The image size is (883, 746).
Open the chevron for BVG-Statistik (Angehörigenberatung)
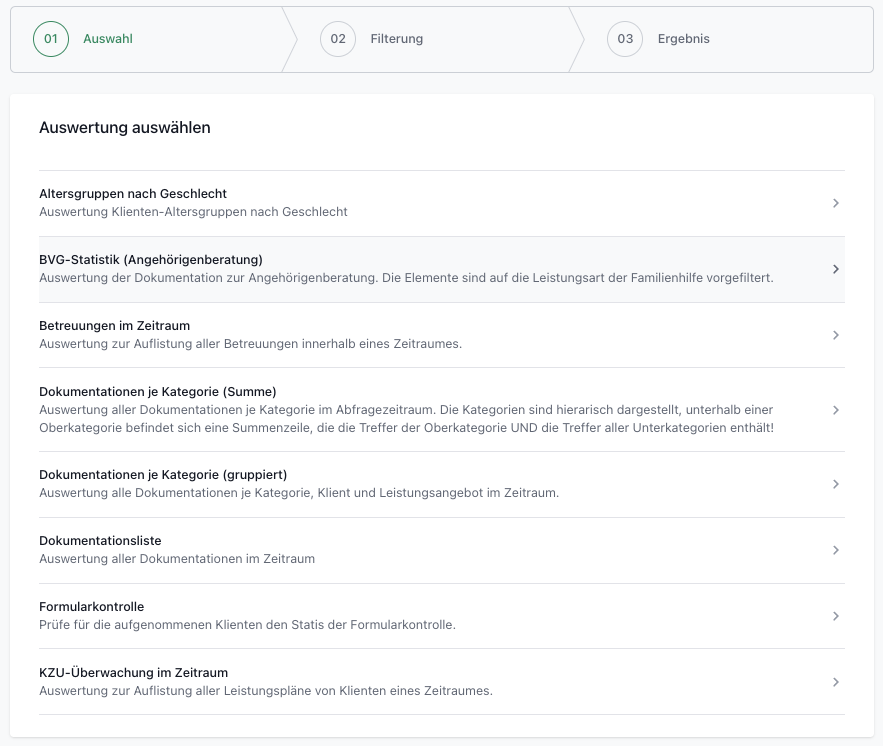pyautogui.click(x=836, y=269)
